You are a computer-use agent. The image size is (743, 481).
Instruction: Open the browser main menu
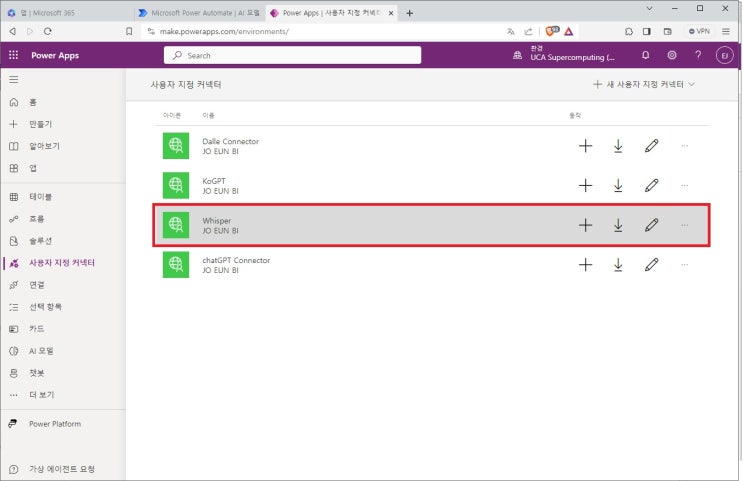(x=726, y=31)
